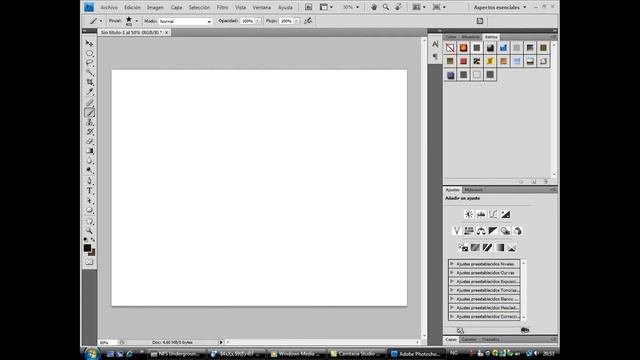Expand Ajustes preestablecidos Niveles
Image resolution: width=640 pixels, height=360 pixels.
click(452, 264)
